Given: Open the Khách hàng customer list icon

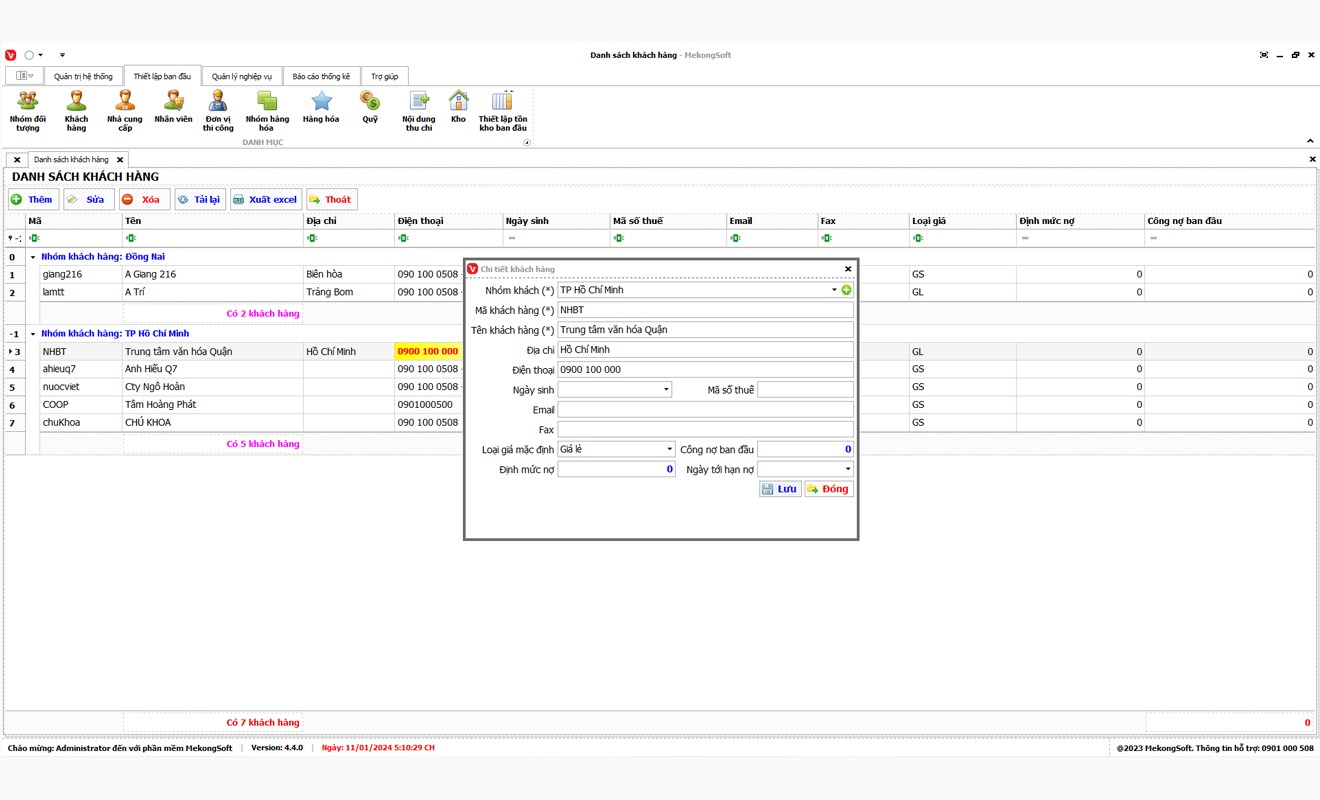Looking at the screenshot, I should (x=76, y=108).
